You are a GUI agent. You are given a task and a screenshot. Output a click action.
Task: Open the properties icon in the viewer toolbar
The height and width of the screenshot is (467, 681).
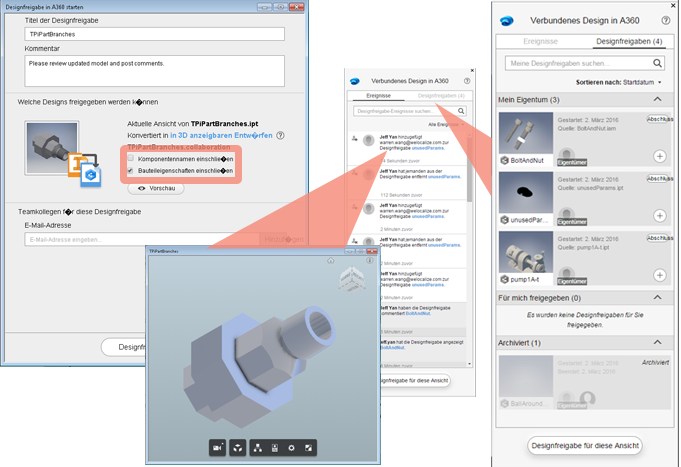tap(274, 447)
